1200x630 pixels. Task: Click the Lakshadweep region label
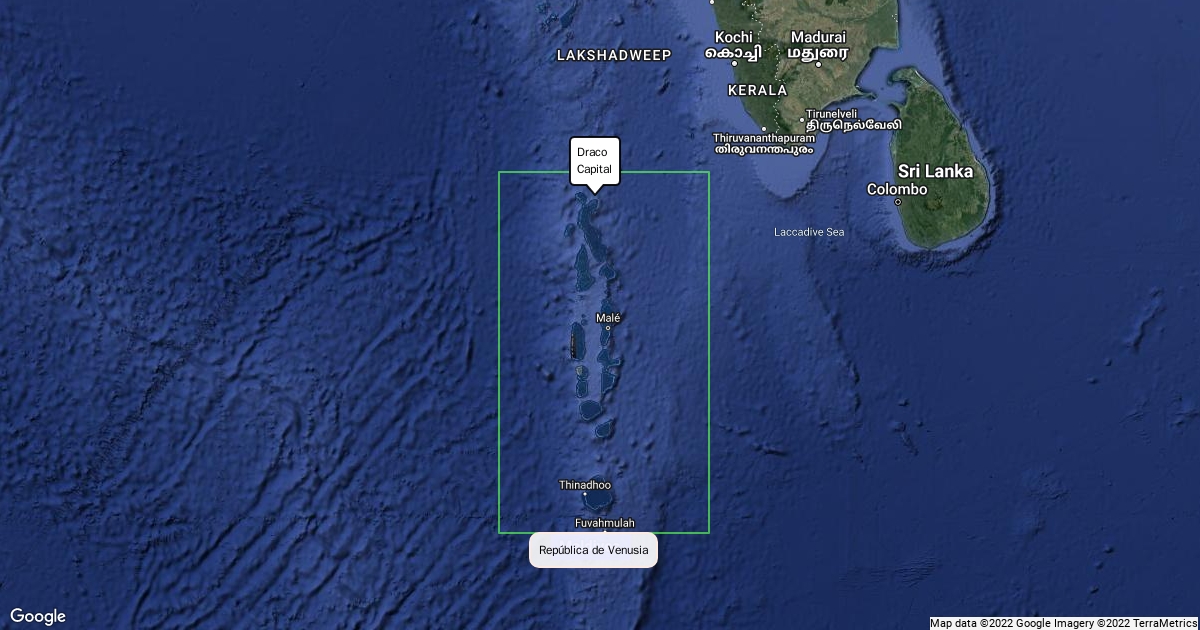[x=614, y=55]
